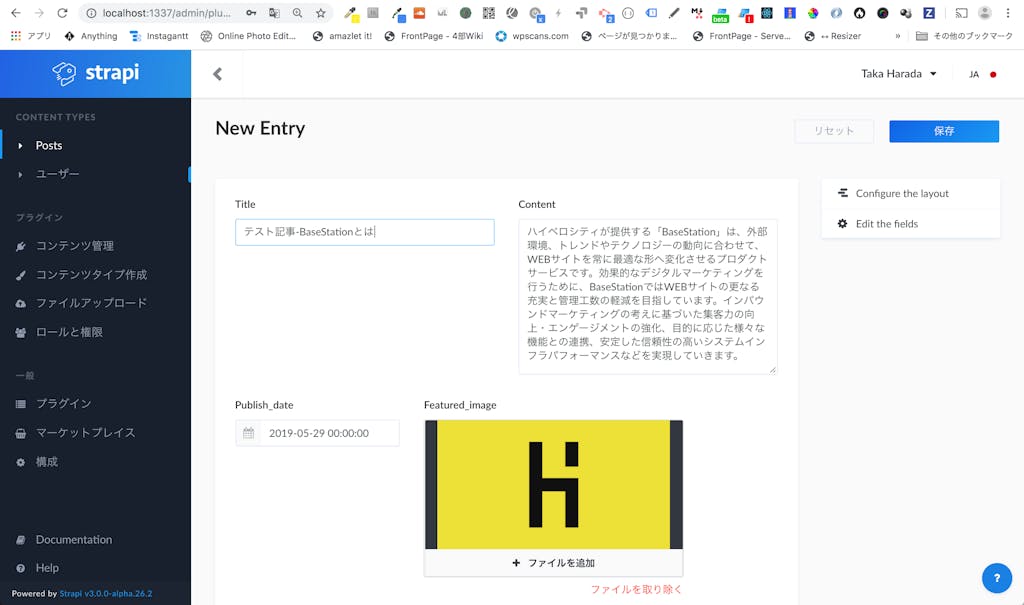Open Strapi v3.0.0-alpha.26.2 version link
This screenshot has height=605, width=1024.
106,593
